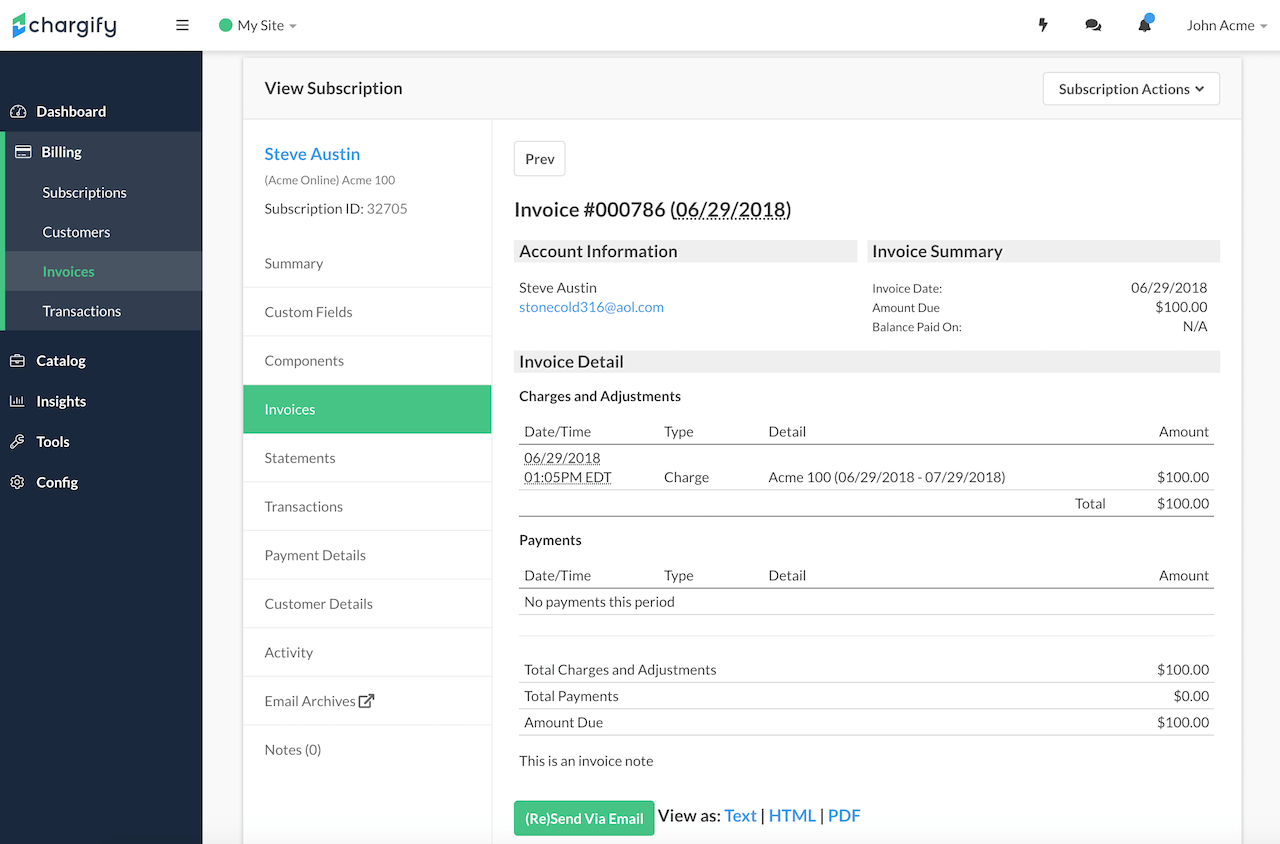Viewport: 1280px width, 844px height.
Task: Open the subscription Transactions tab
Action: coord(367,507)
